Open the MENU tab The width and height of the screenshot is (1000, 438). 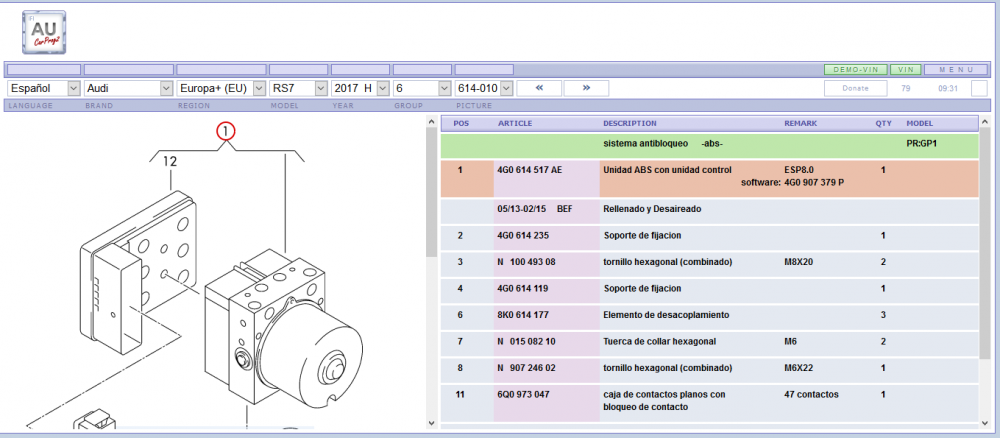click(949, 69)
